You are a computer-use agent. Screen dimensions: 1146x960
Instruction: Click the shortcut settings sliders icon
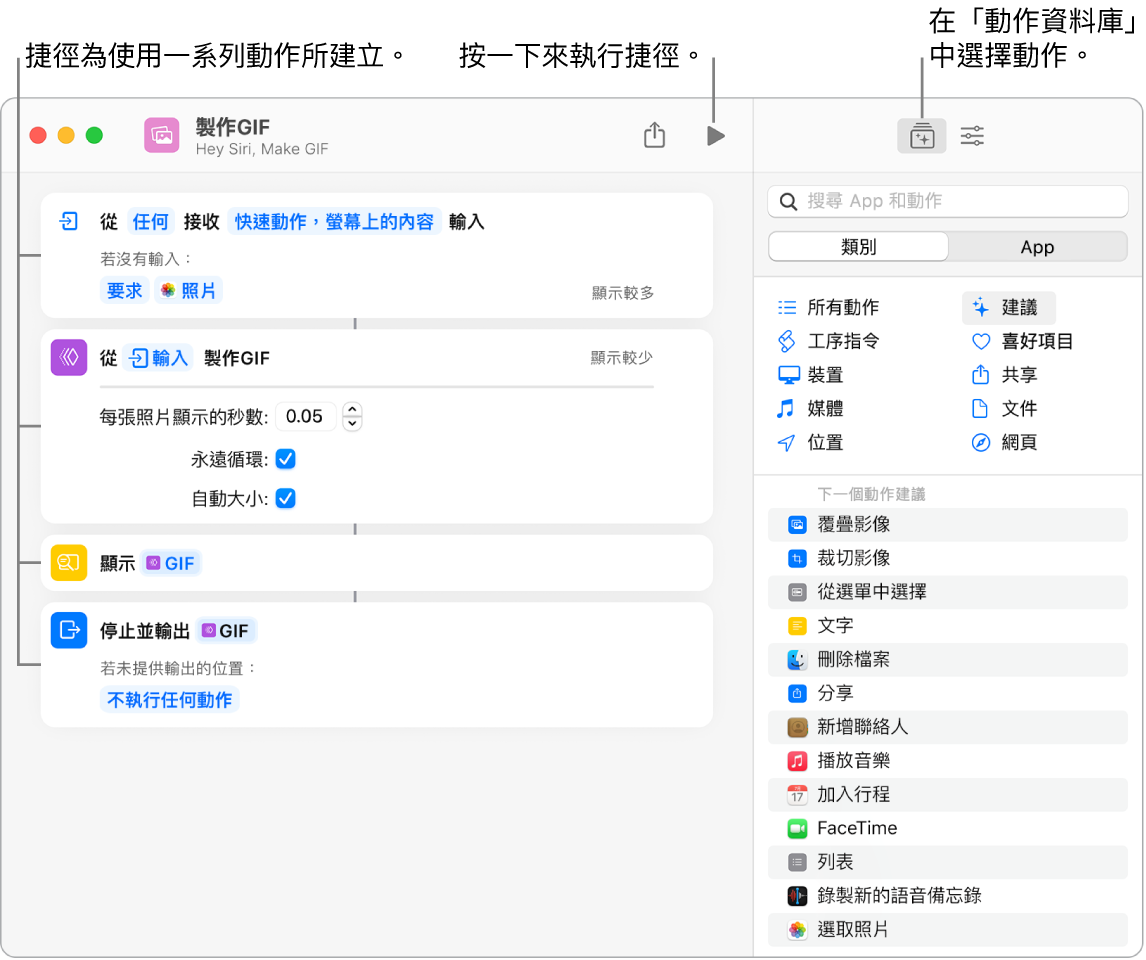971,135
